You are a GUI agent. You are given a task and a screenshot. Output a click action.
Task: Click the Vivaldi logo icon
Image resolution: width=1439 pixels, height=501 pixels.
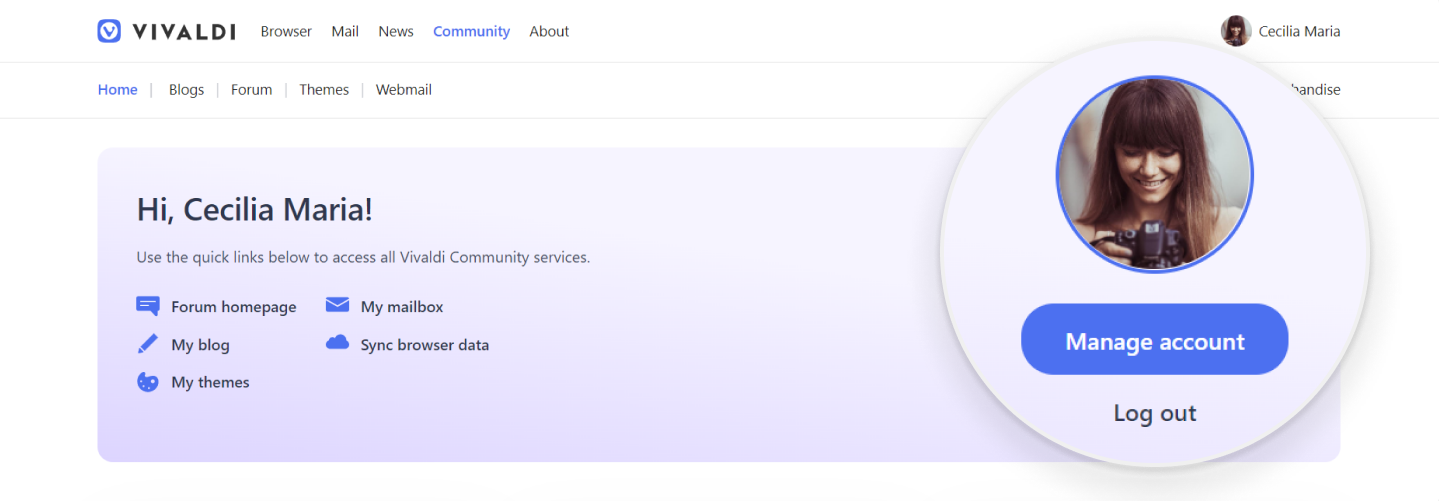(109, 31)
